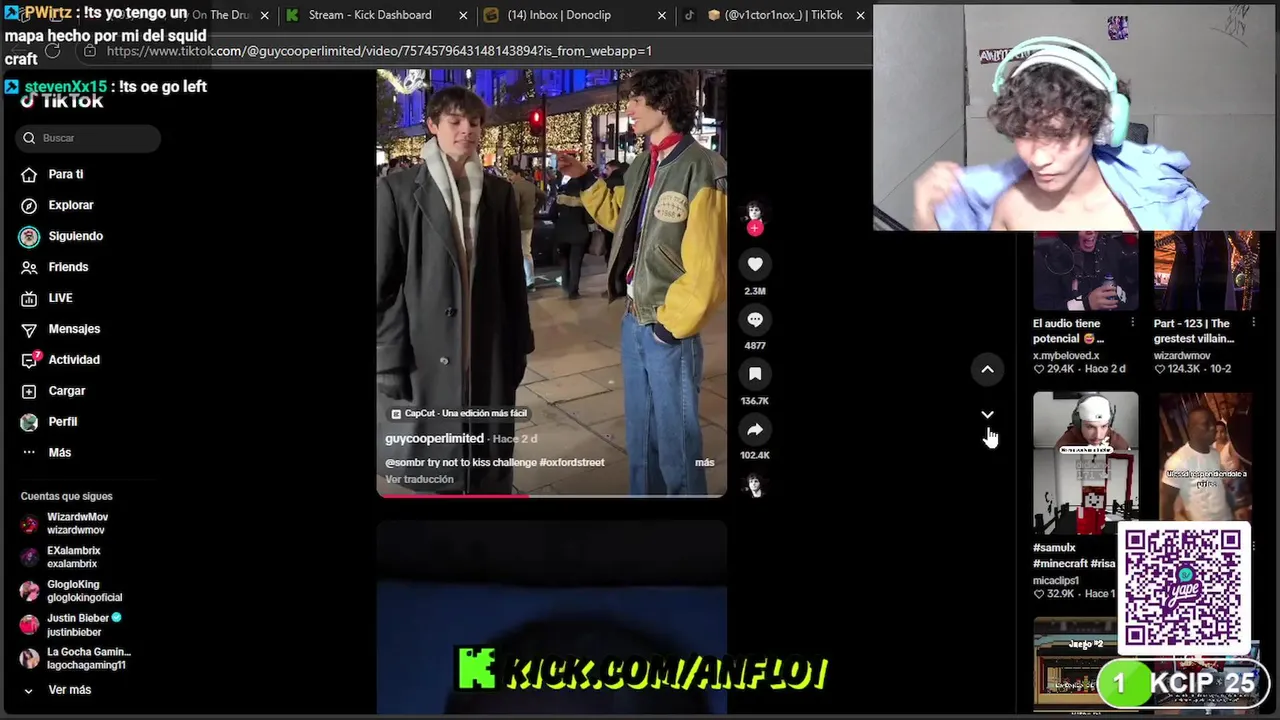Open 'El audio tiene potencial' video thumbnail
Image resolution: width=1280 pixels, height=720 pixels.
pyautogui.click(x=1085, y=270)
